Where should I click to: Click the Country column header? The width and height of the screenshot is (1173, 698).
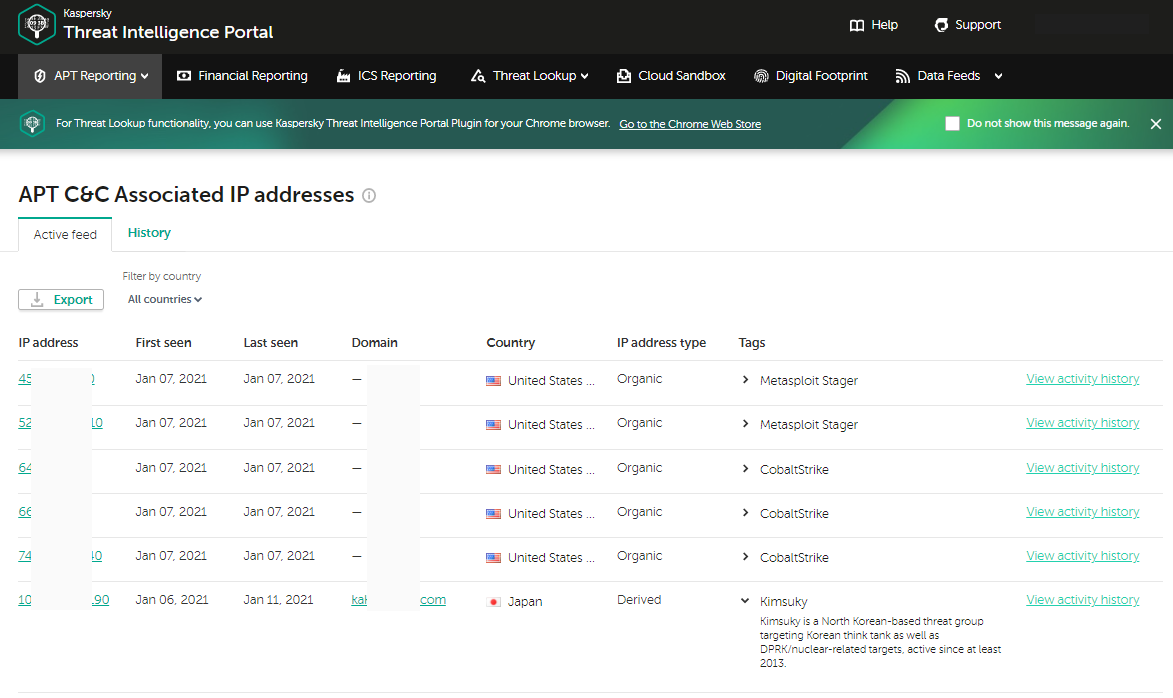(511, 343)
